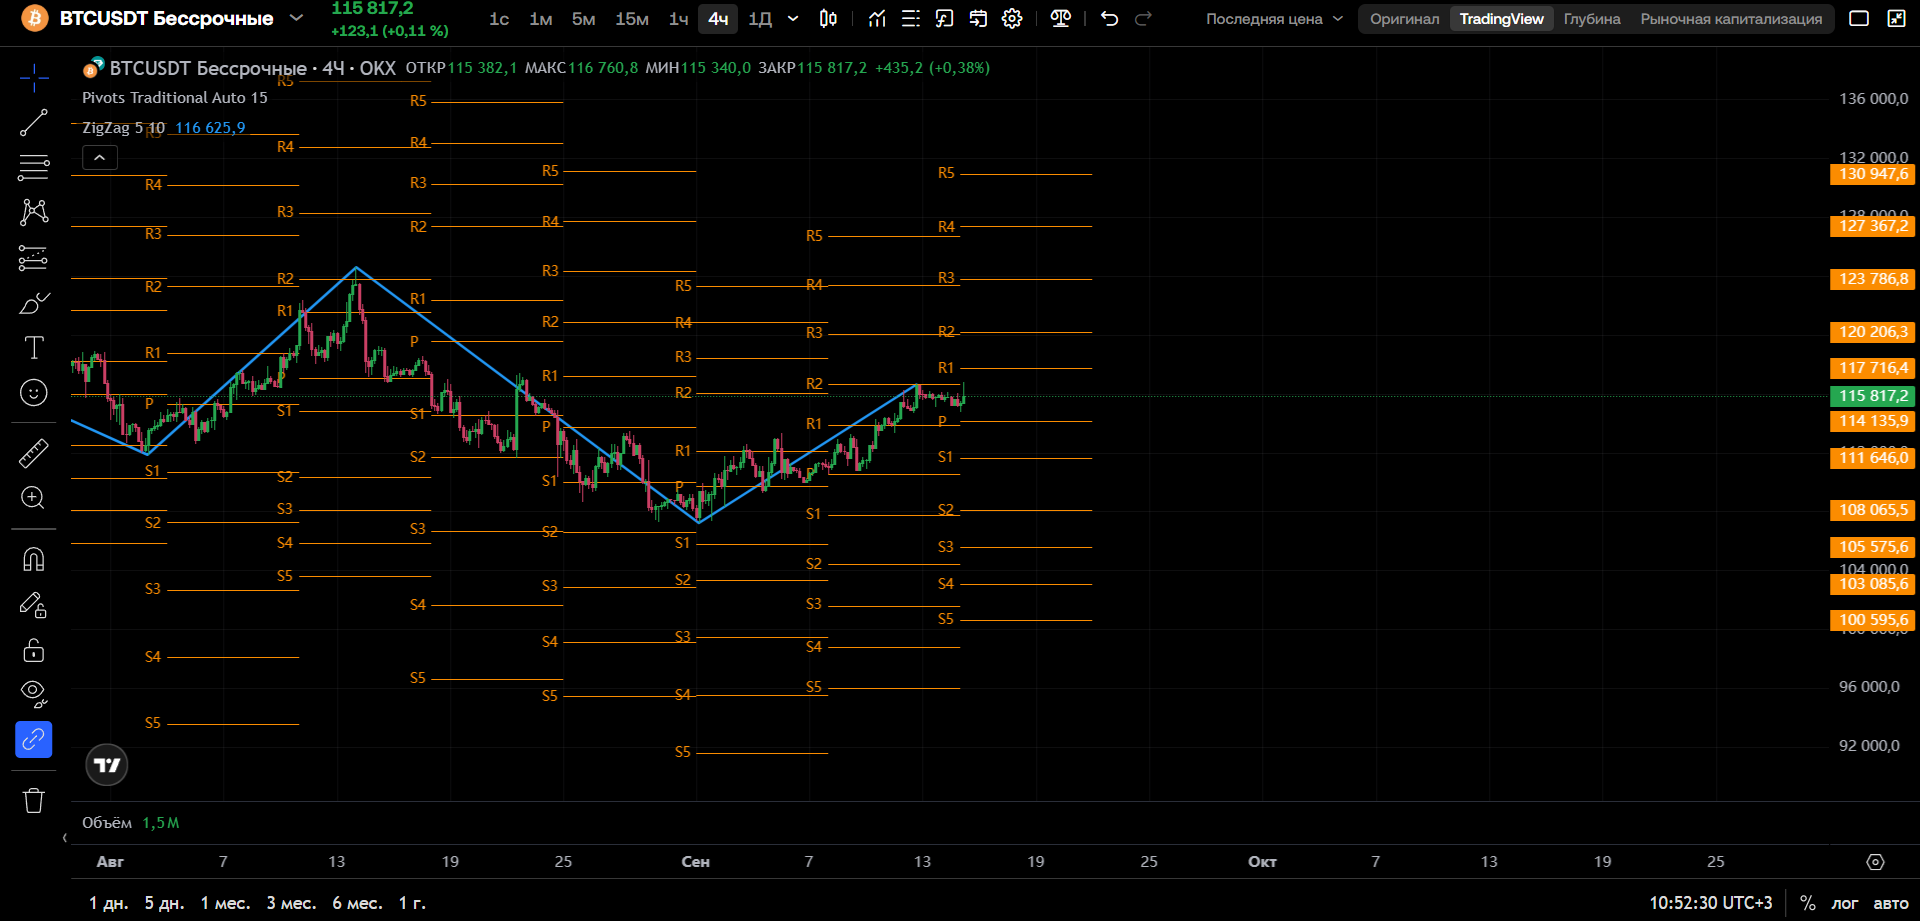The width and height of the screenshot is (1920, 921).
Task: Toggle lock all drawings
Action: tap(34, 650)
